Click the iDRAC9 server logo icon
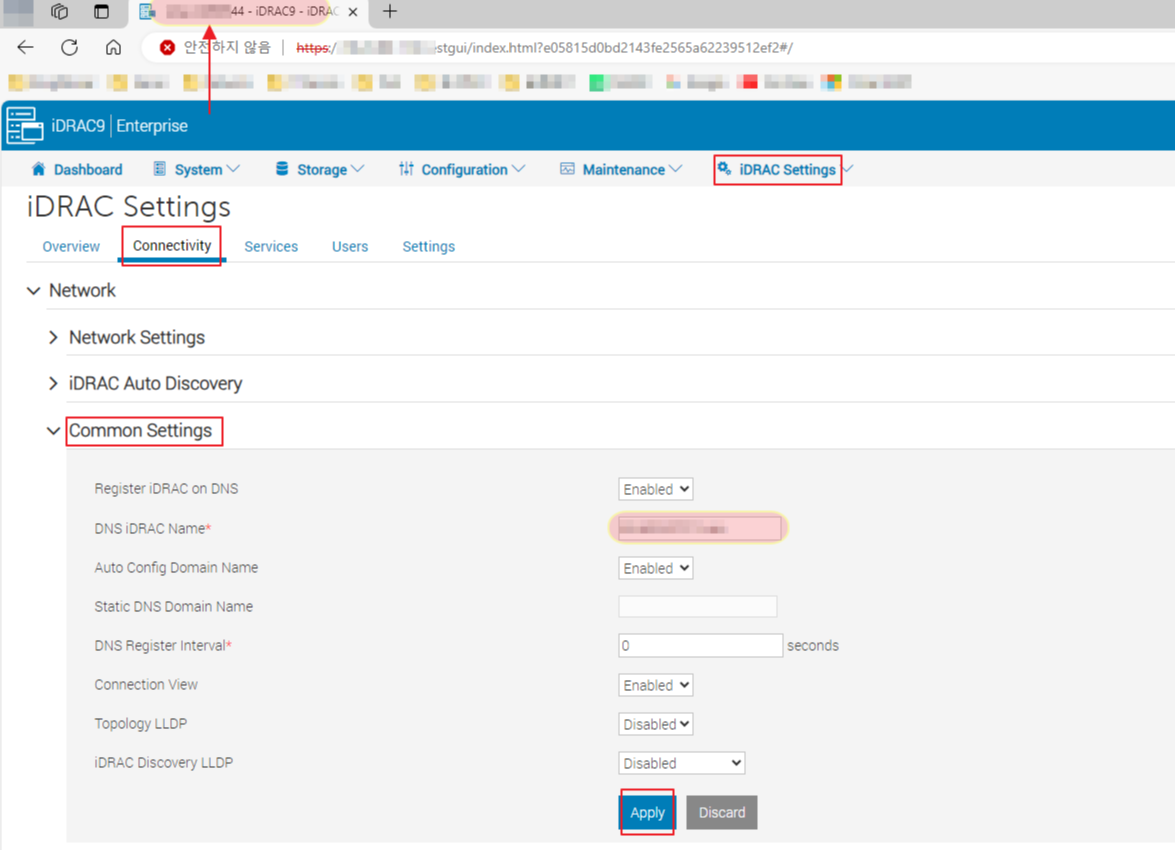The height and width of the screenshot is (850, 1175). coord(25,125)
